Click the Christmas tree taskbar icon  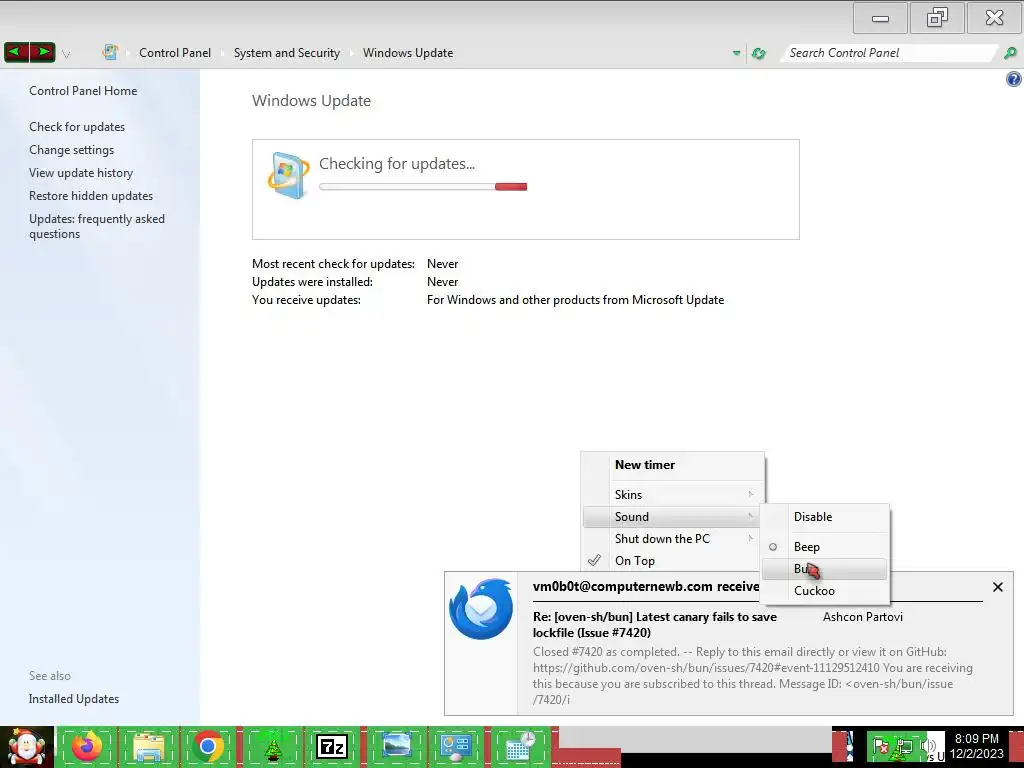click(x=273, y=747)
